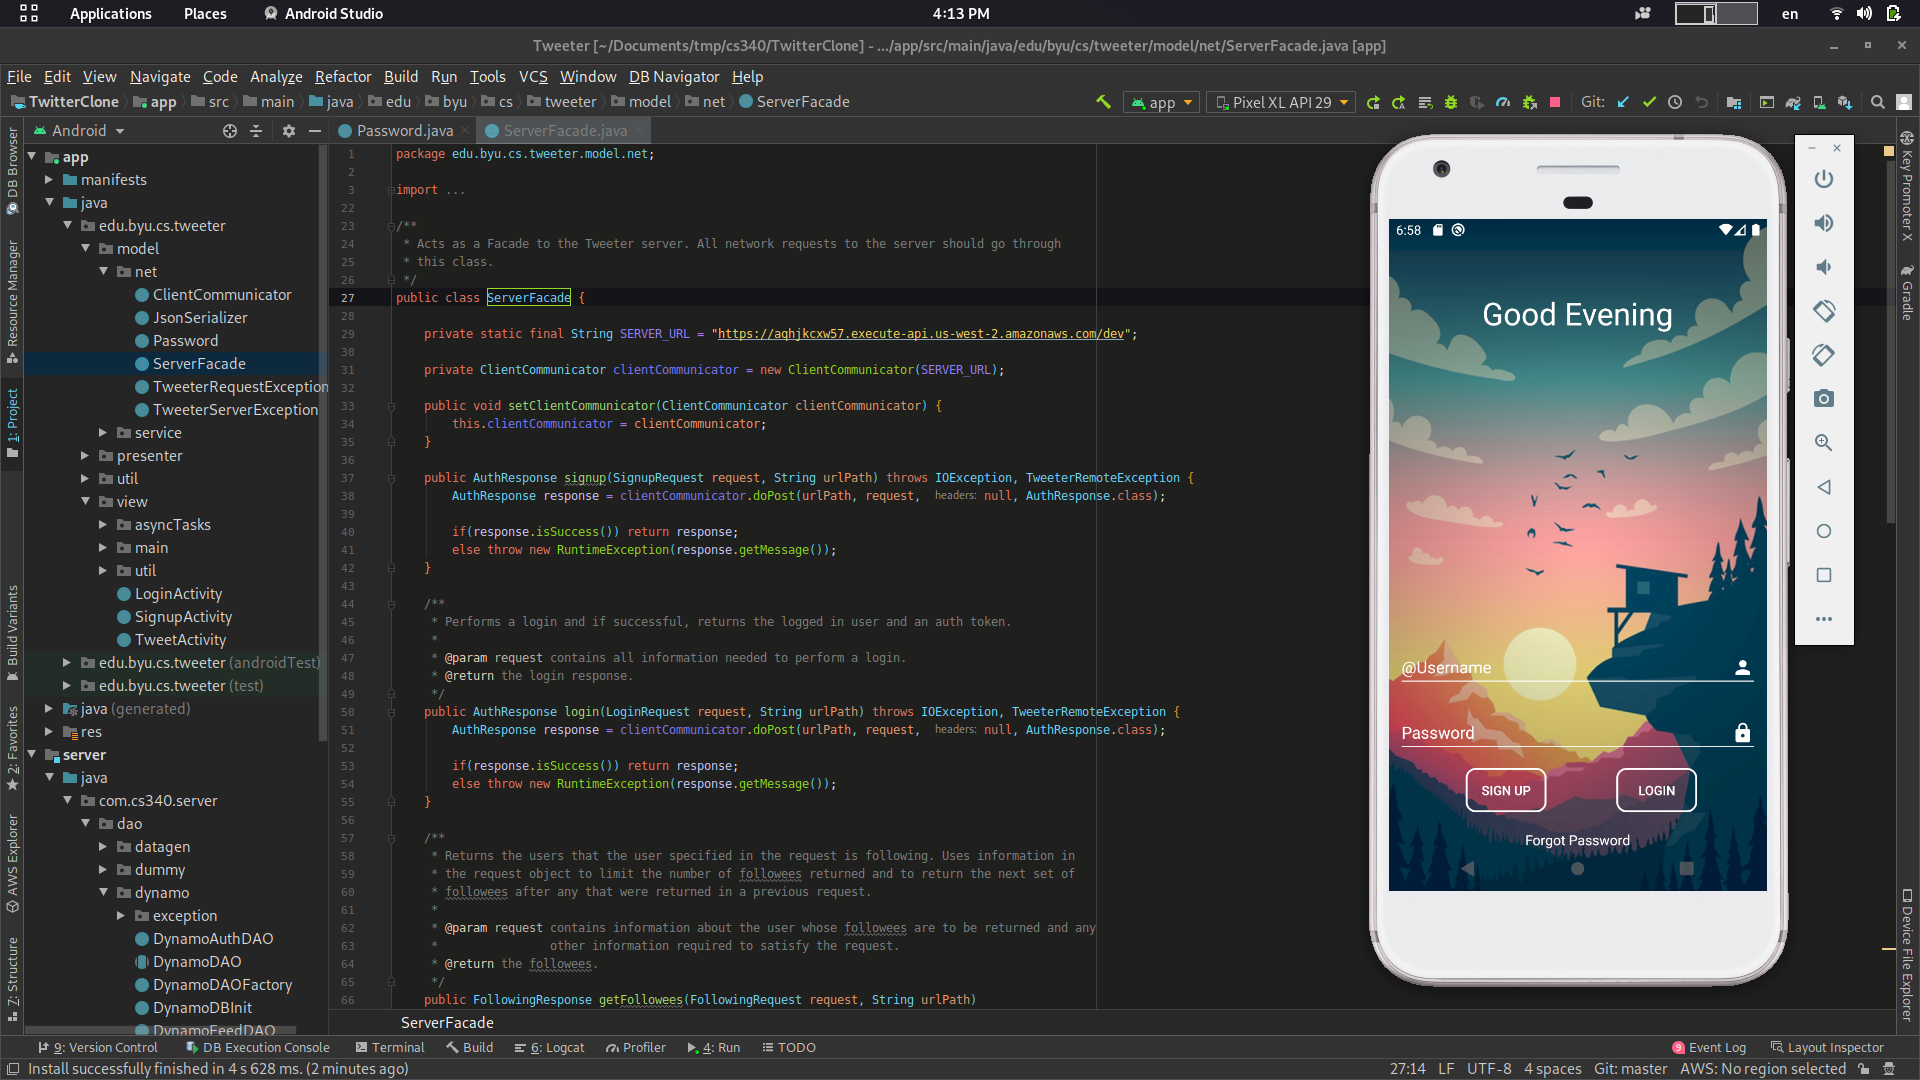Click Search Everywhere magnifier icon
Screen dimensions: 1920x1080
[1878, 102]
